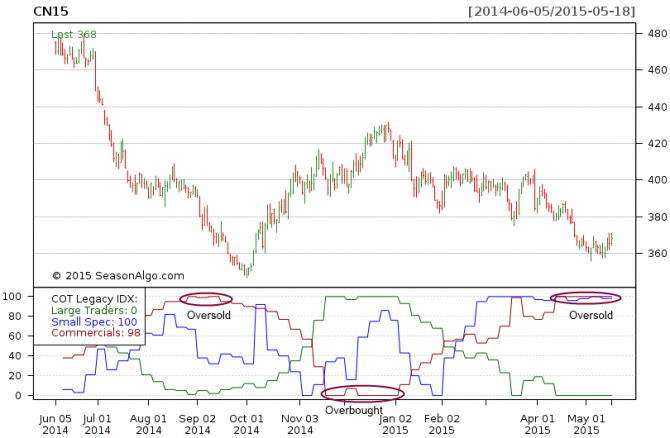This screenshot has height=438, width=670.
Task: Click the © 2015 SeasonAlgo.com text
Action: 118,276
